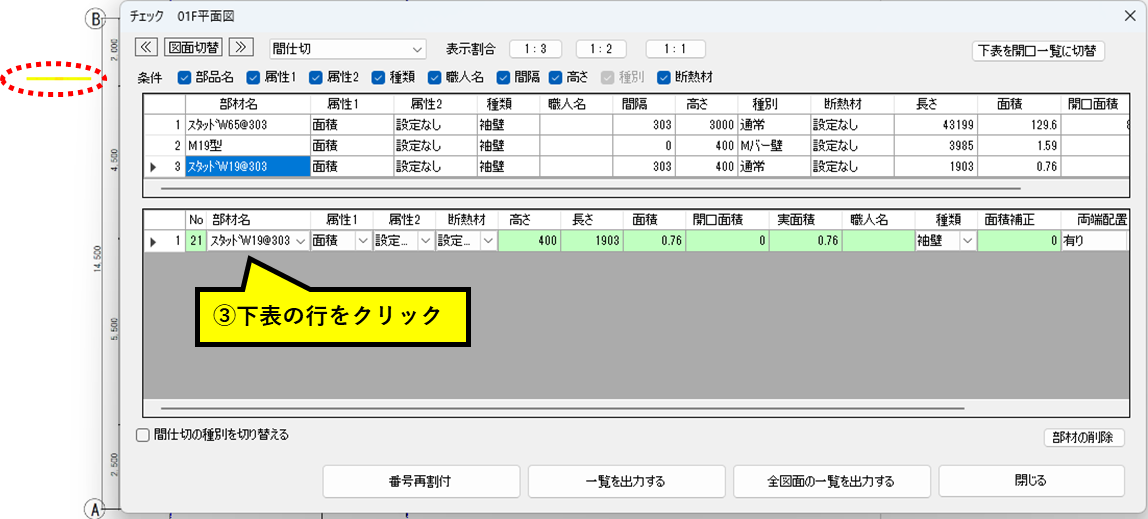Click the 部材の削除 button
1148x519 pixels.
[x=1083, y=438]
